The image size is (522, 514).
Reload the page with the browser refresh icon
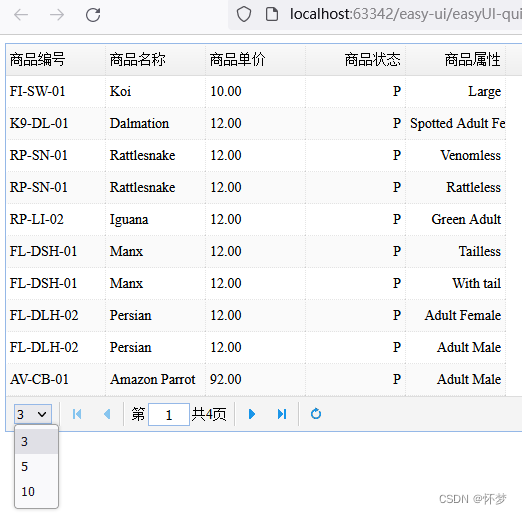tap(93, 15)
